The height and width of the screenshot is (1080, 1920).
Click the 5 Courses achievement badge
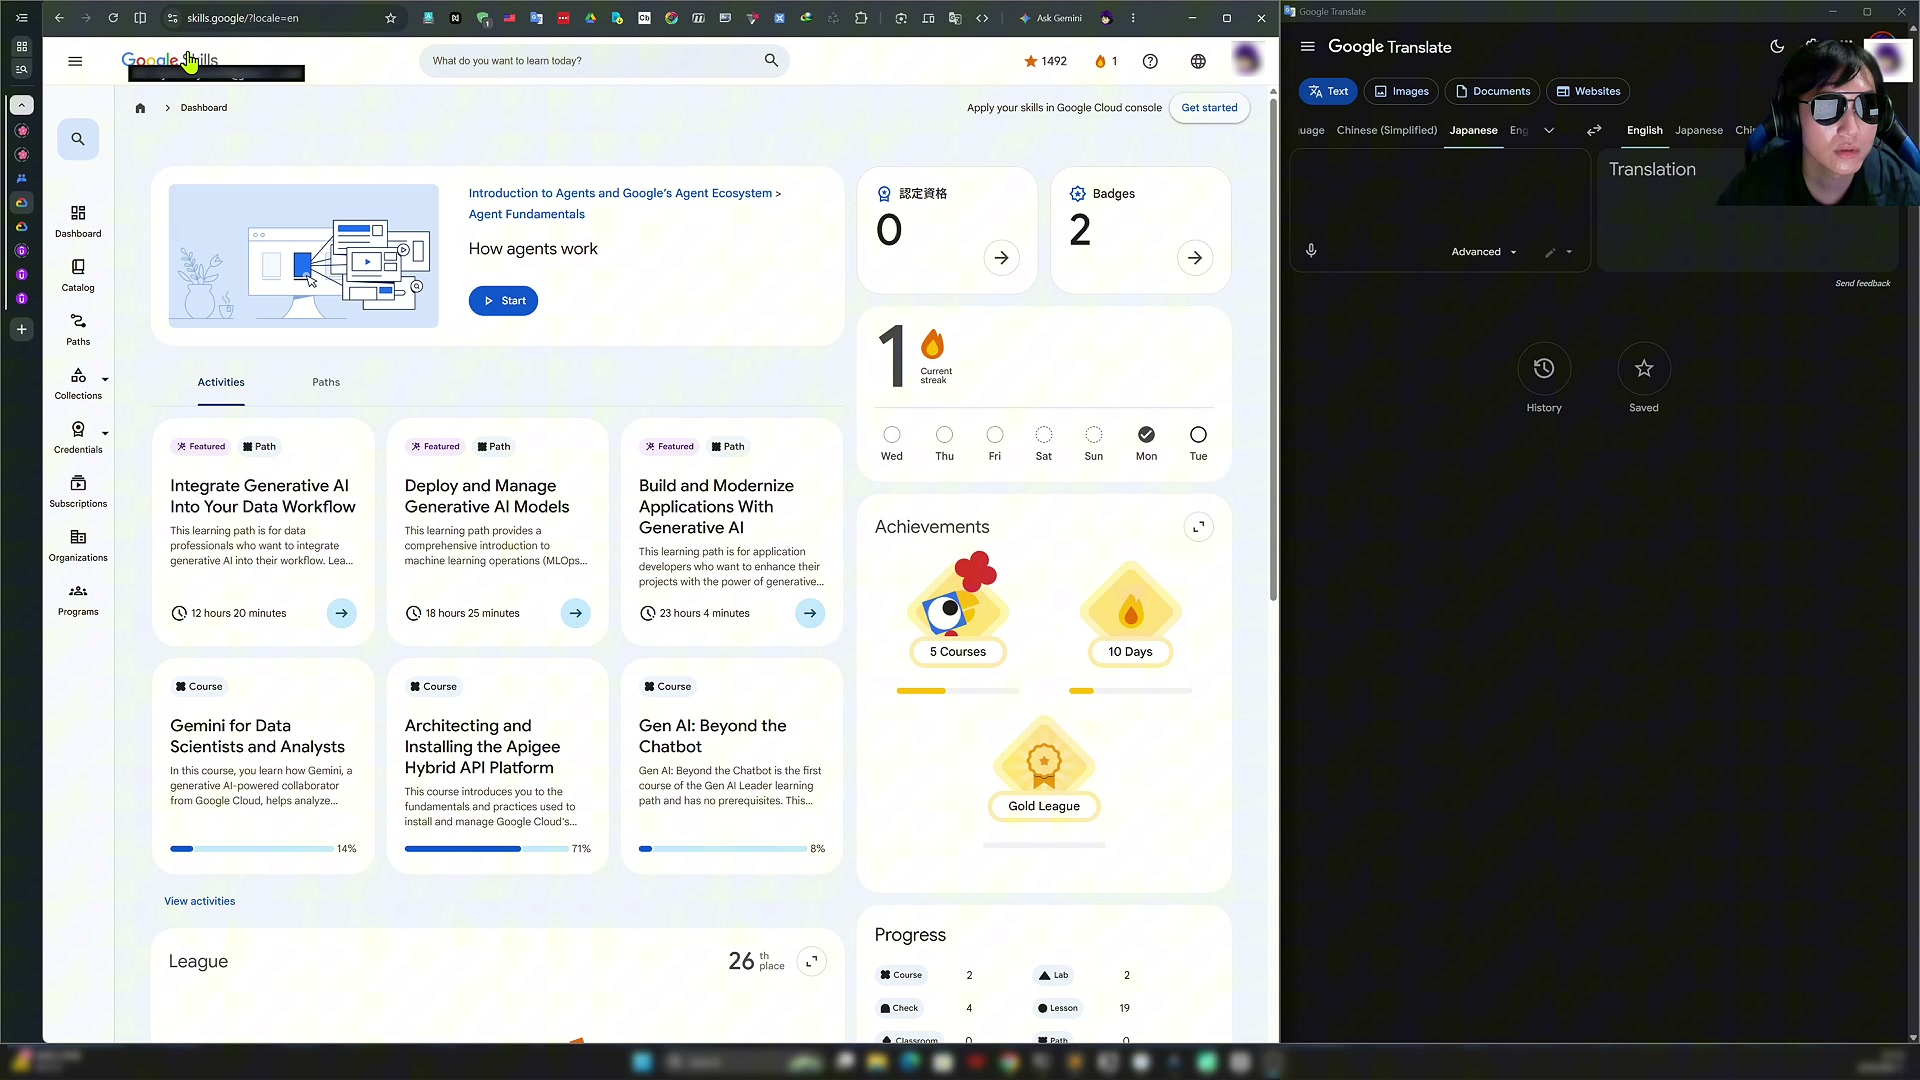coord(957,610)
